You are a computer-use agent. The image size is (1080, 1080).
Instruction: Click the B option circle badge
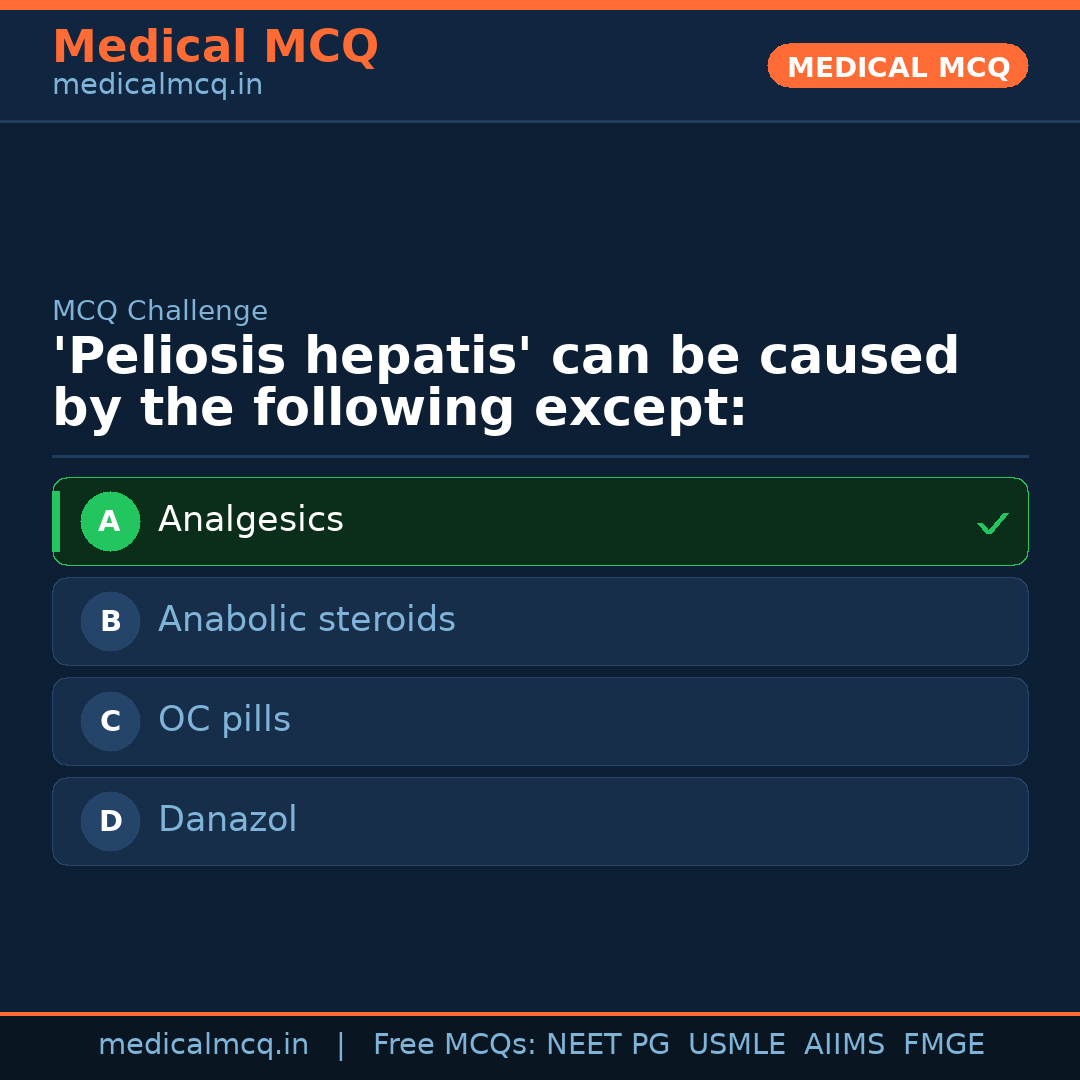point(110,621)
